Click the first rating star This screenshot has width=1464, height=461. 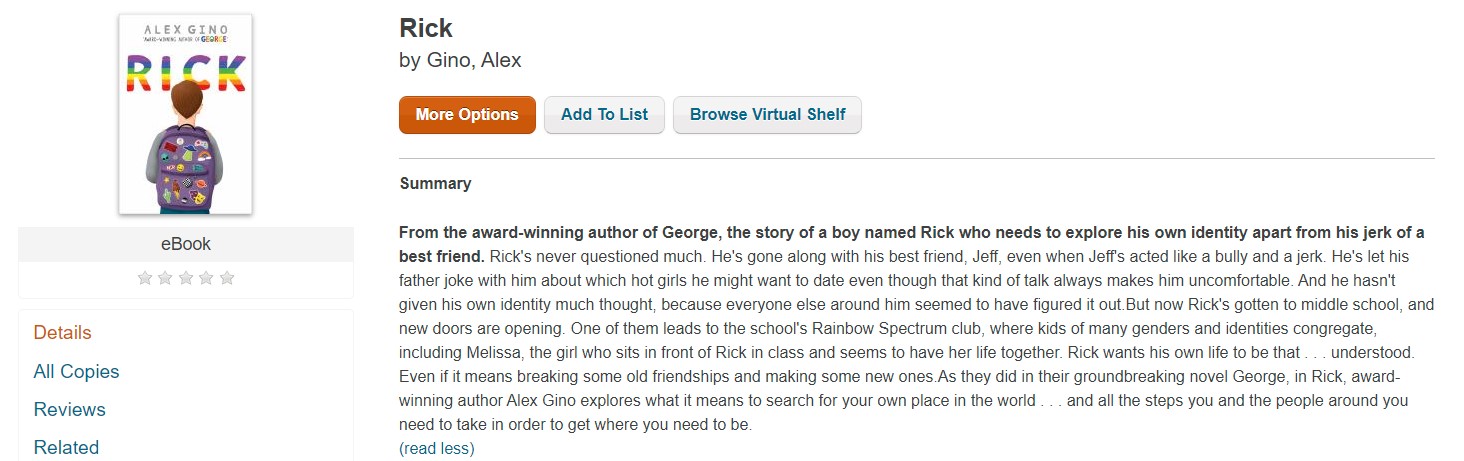(x=145, y=278)
